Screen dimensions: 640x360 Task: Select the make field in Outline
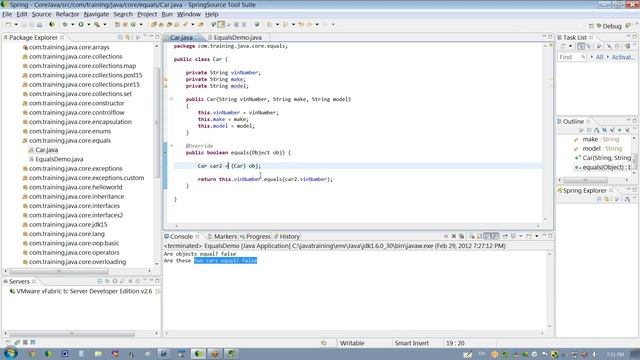(x=601, y=139)
